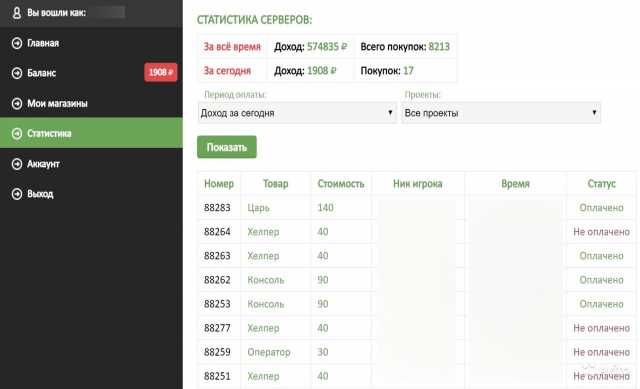Click the Царь product link in order 88283
Screen dimensions: 640x389
click(x=258, y=208)
